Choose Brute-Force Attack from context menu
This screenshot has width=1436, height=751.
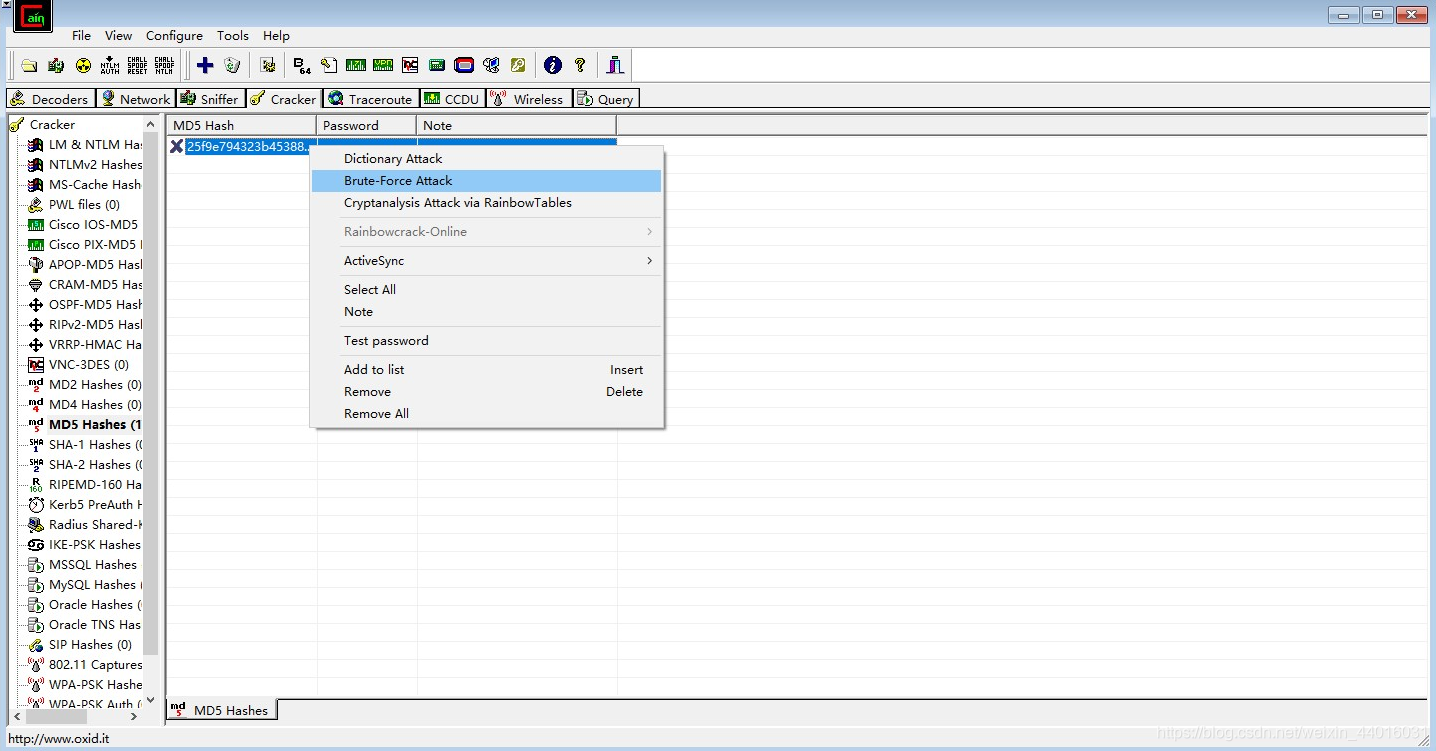pos(487,181)
